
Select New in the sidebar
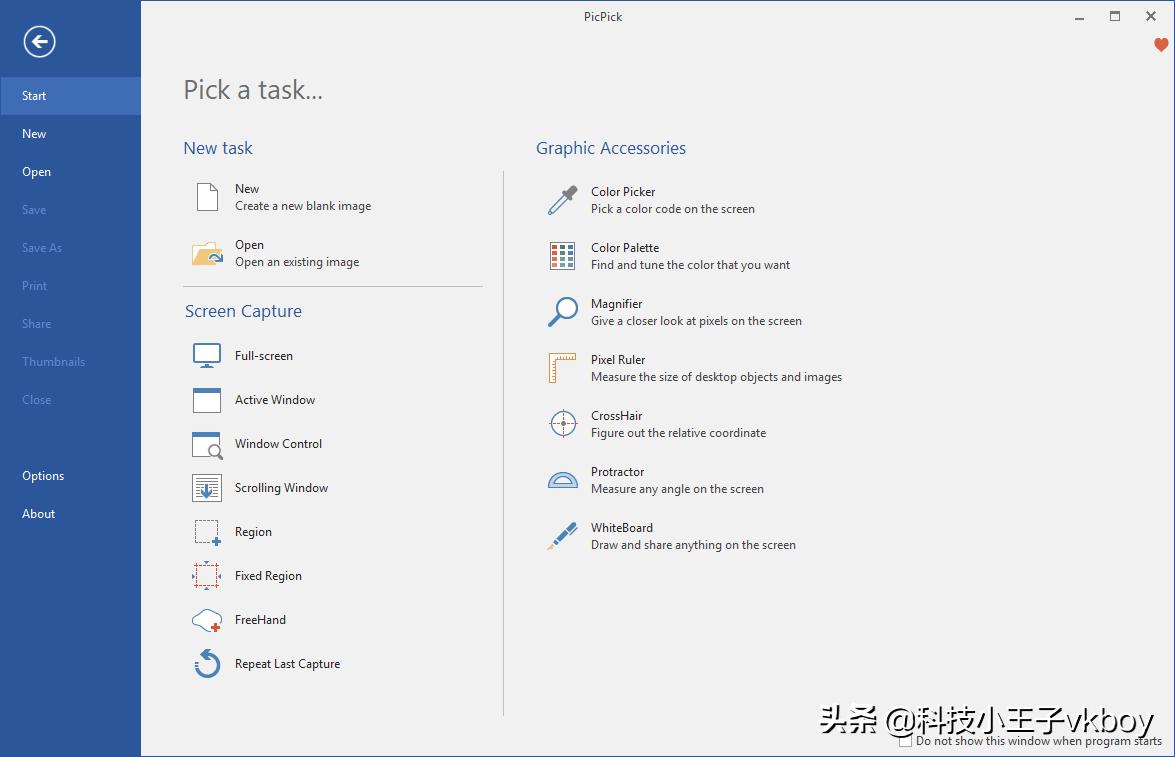point(70,133)
